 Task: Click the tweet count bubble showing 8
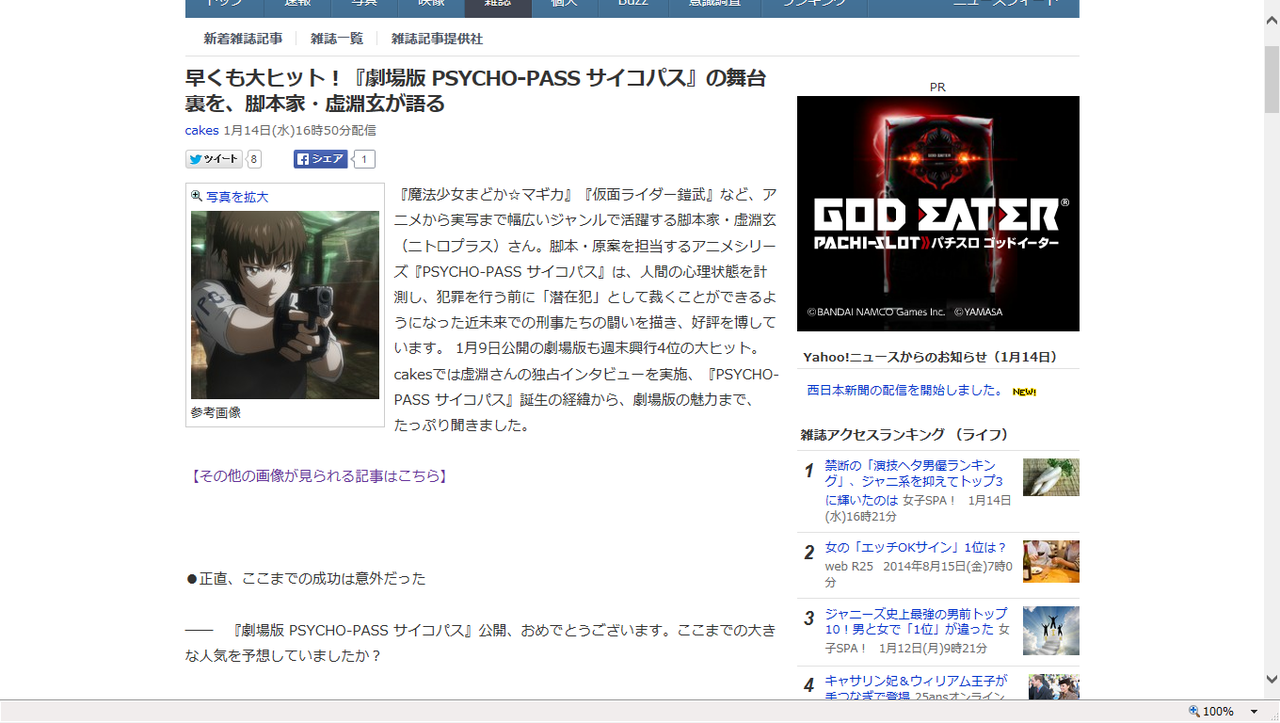(x=254, y=159)
